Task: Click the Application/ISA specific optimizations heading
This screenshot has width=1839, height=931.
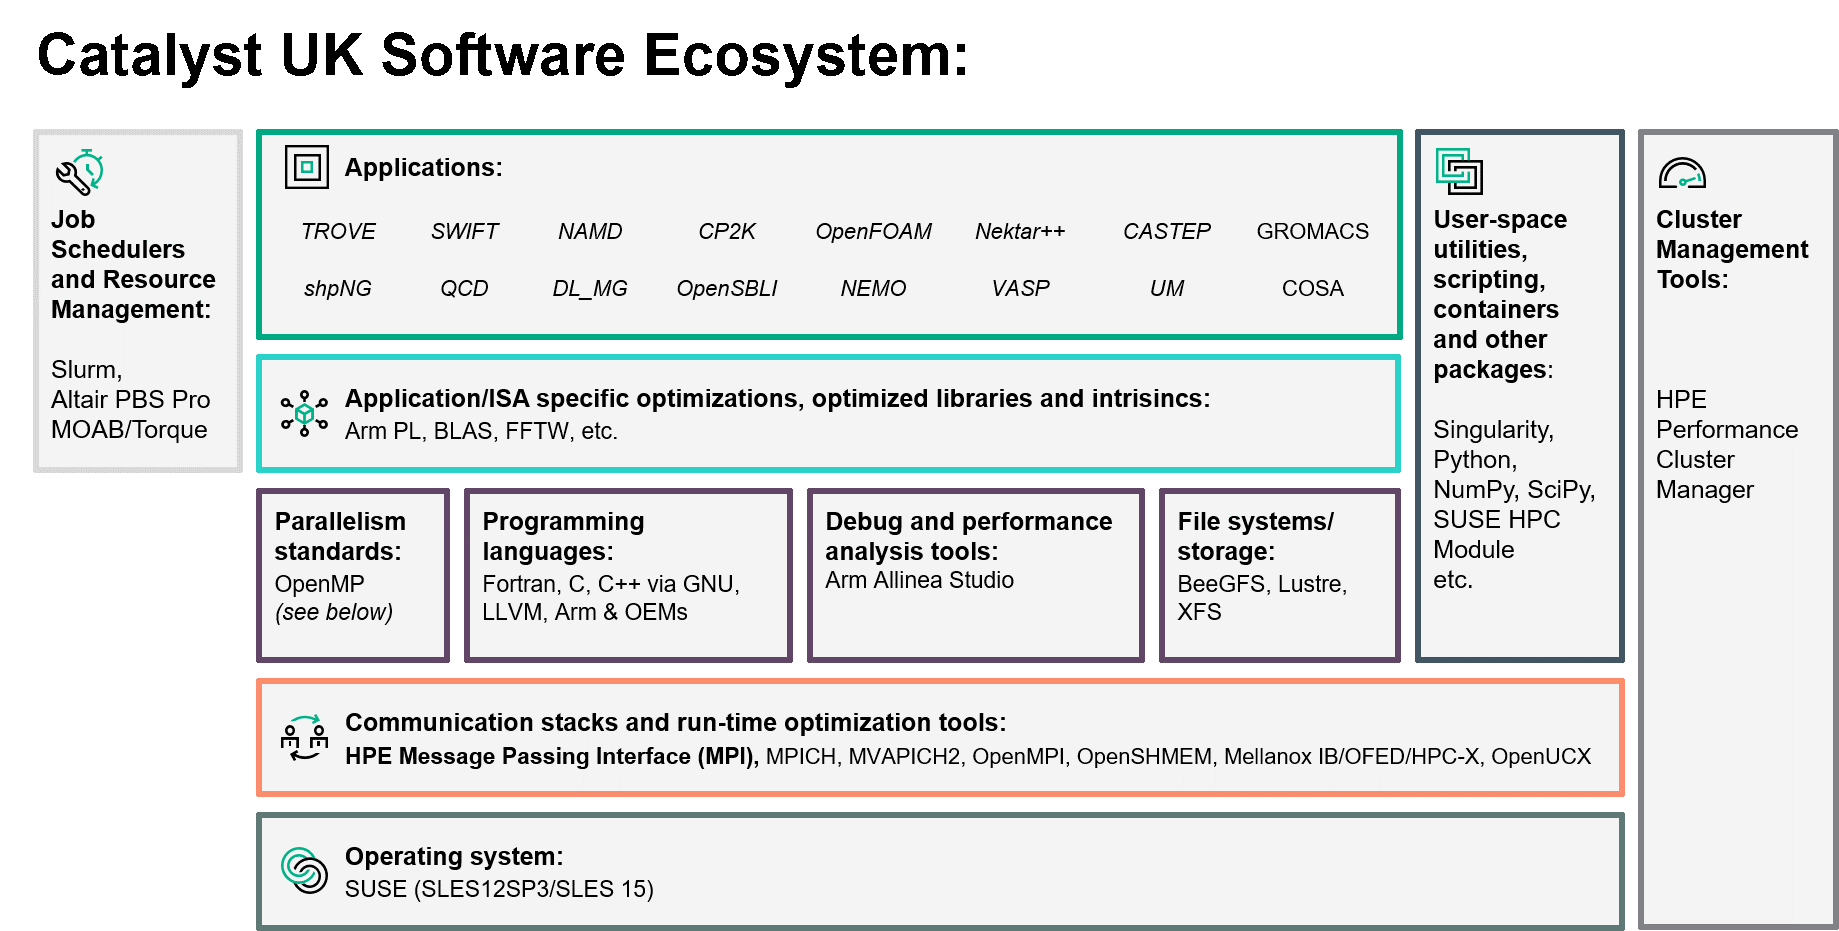Action: click(x=778, y=398)
